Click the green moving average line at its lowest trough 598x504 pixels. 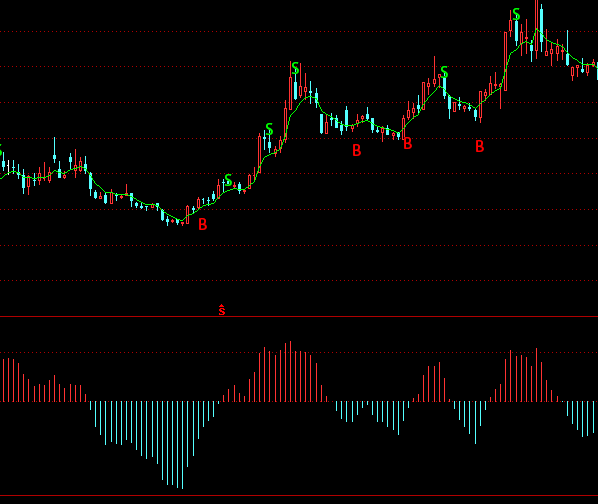pyautogui.click(x=182, y=220)
